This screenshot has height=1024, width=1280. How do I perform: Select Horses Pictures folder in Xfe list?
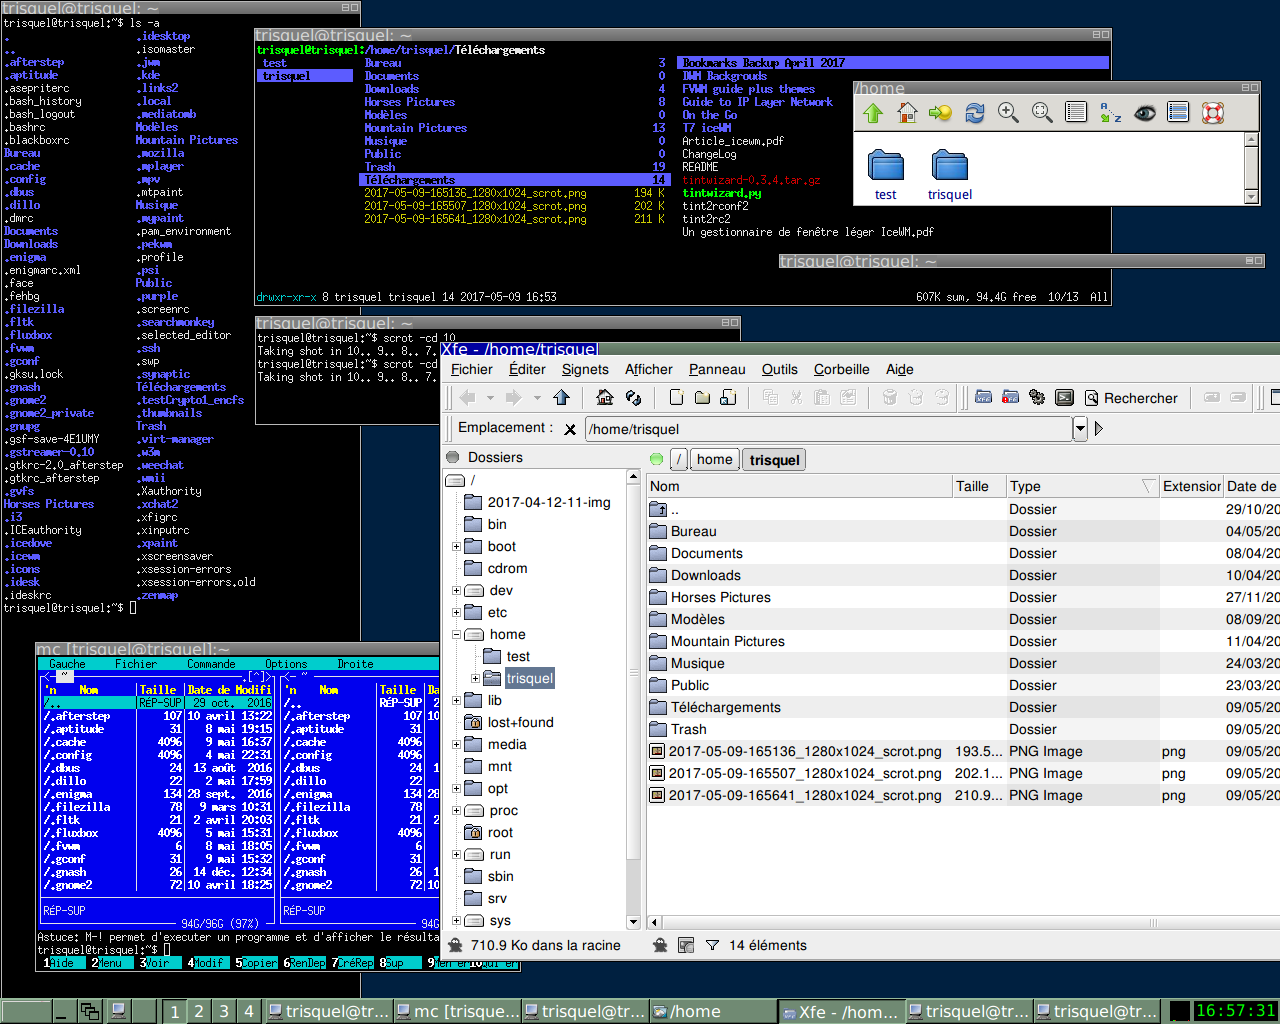[721, 597]
